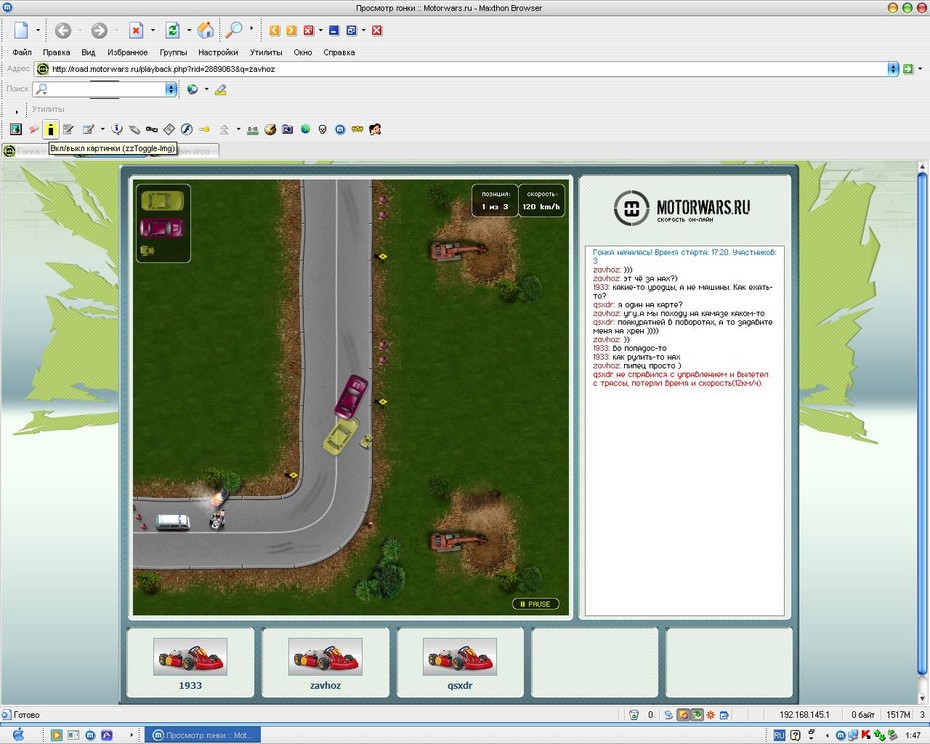Click the yellow key utility icon
930x744 pixels.
[204, 129]
